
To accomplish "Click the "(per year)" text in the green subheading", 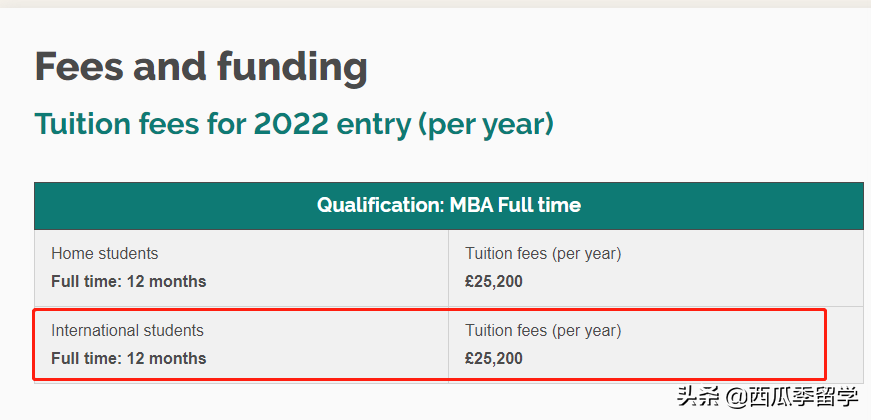I will [486, 124].
